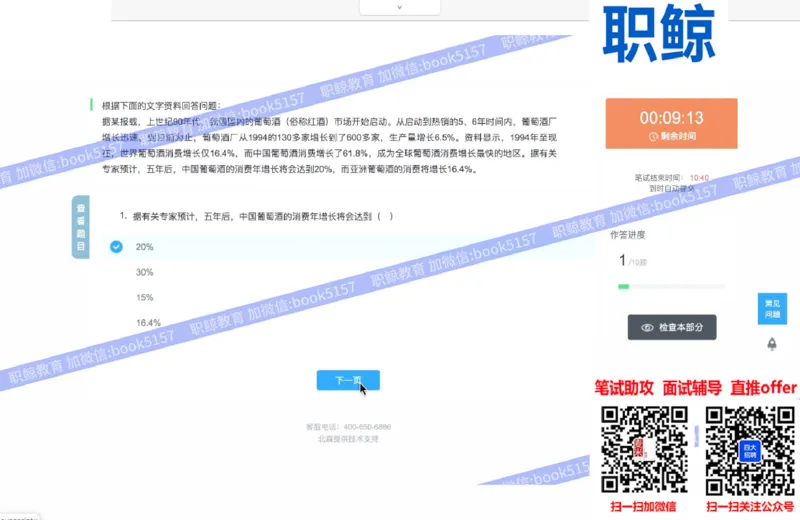This screenshot has height=520, width=800.
Task: Click the 扫一扫关注公众号 caption
Action: 749,507
